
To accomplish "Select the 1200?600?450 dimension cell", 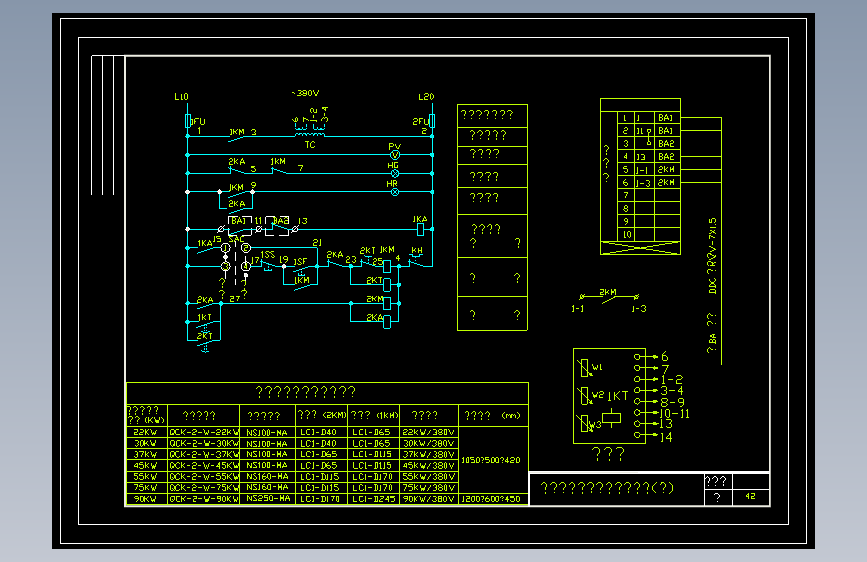I will coord(491,498).
